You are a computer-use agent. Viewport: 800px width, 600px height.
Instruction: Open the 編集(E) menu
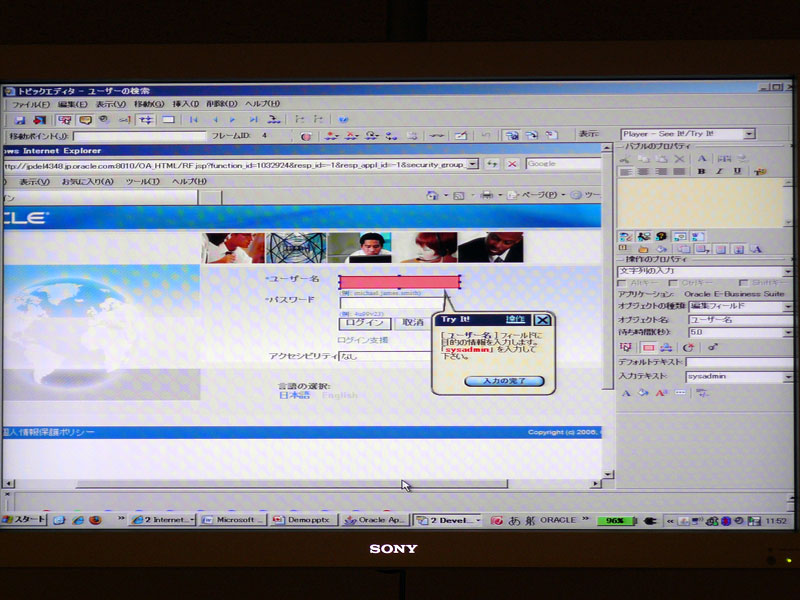(x=72, y=104)
